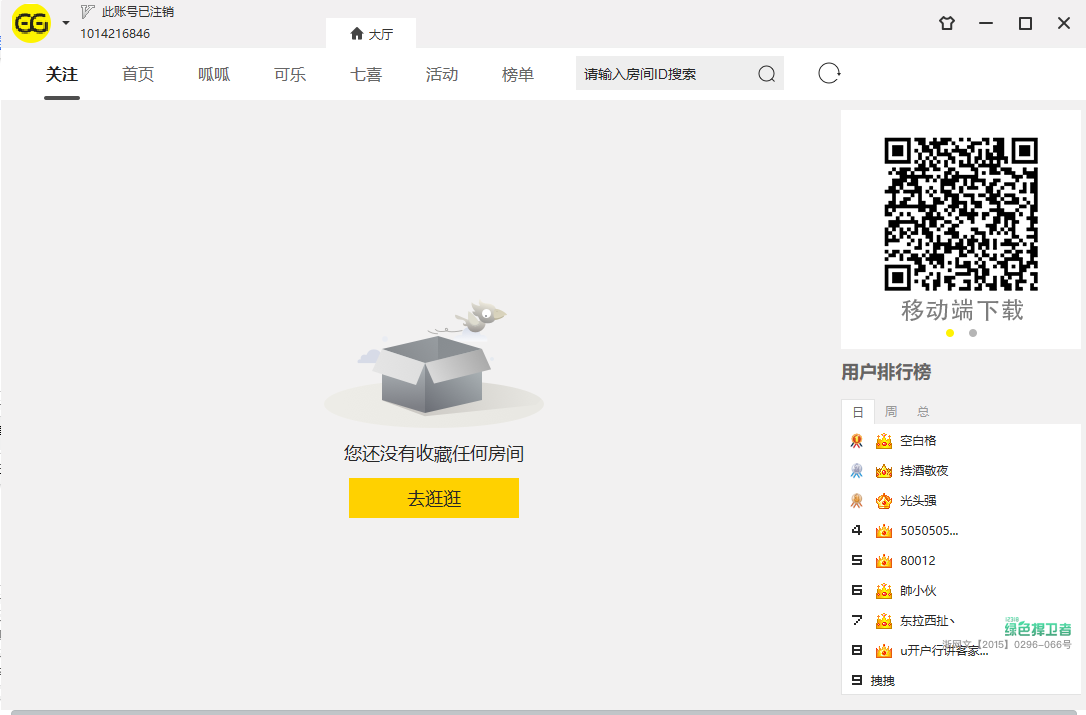Open the 呱呱 tab
Screen dimensions: 1086x715
click(214, 74)
